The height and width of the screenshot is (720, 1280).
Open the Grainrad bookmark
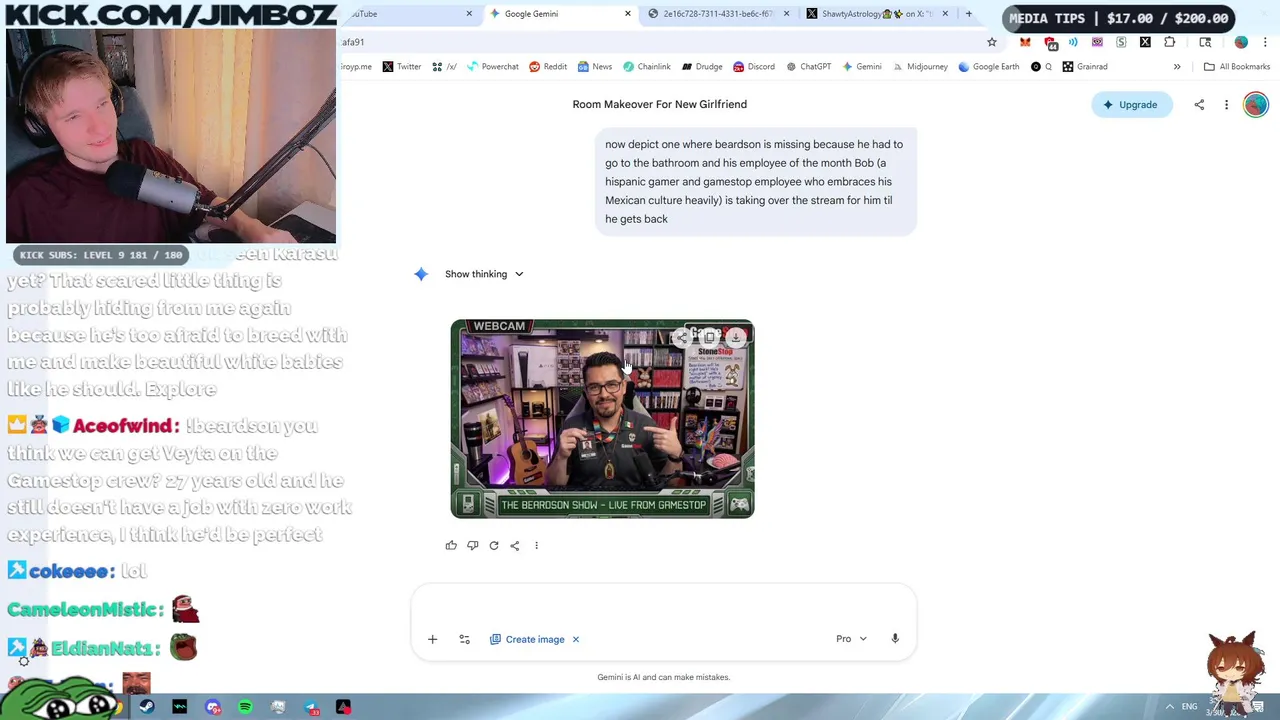(1084, 67)
